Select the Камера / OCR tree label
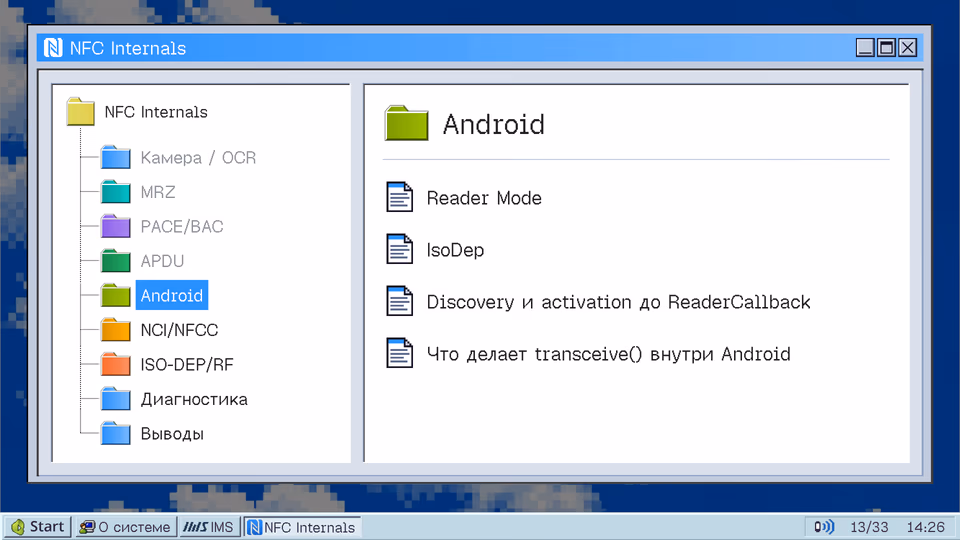Viewport: 960px width, 540px height. coord(198,158)
